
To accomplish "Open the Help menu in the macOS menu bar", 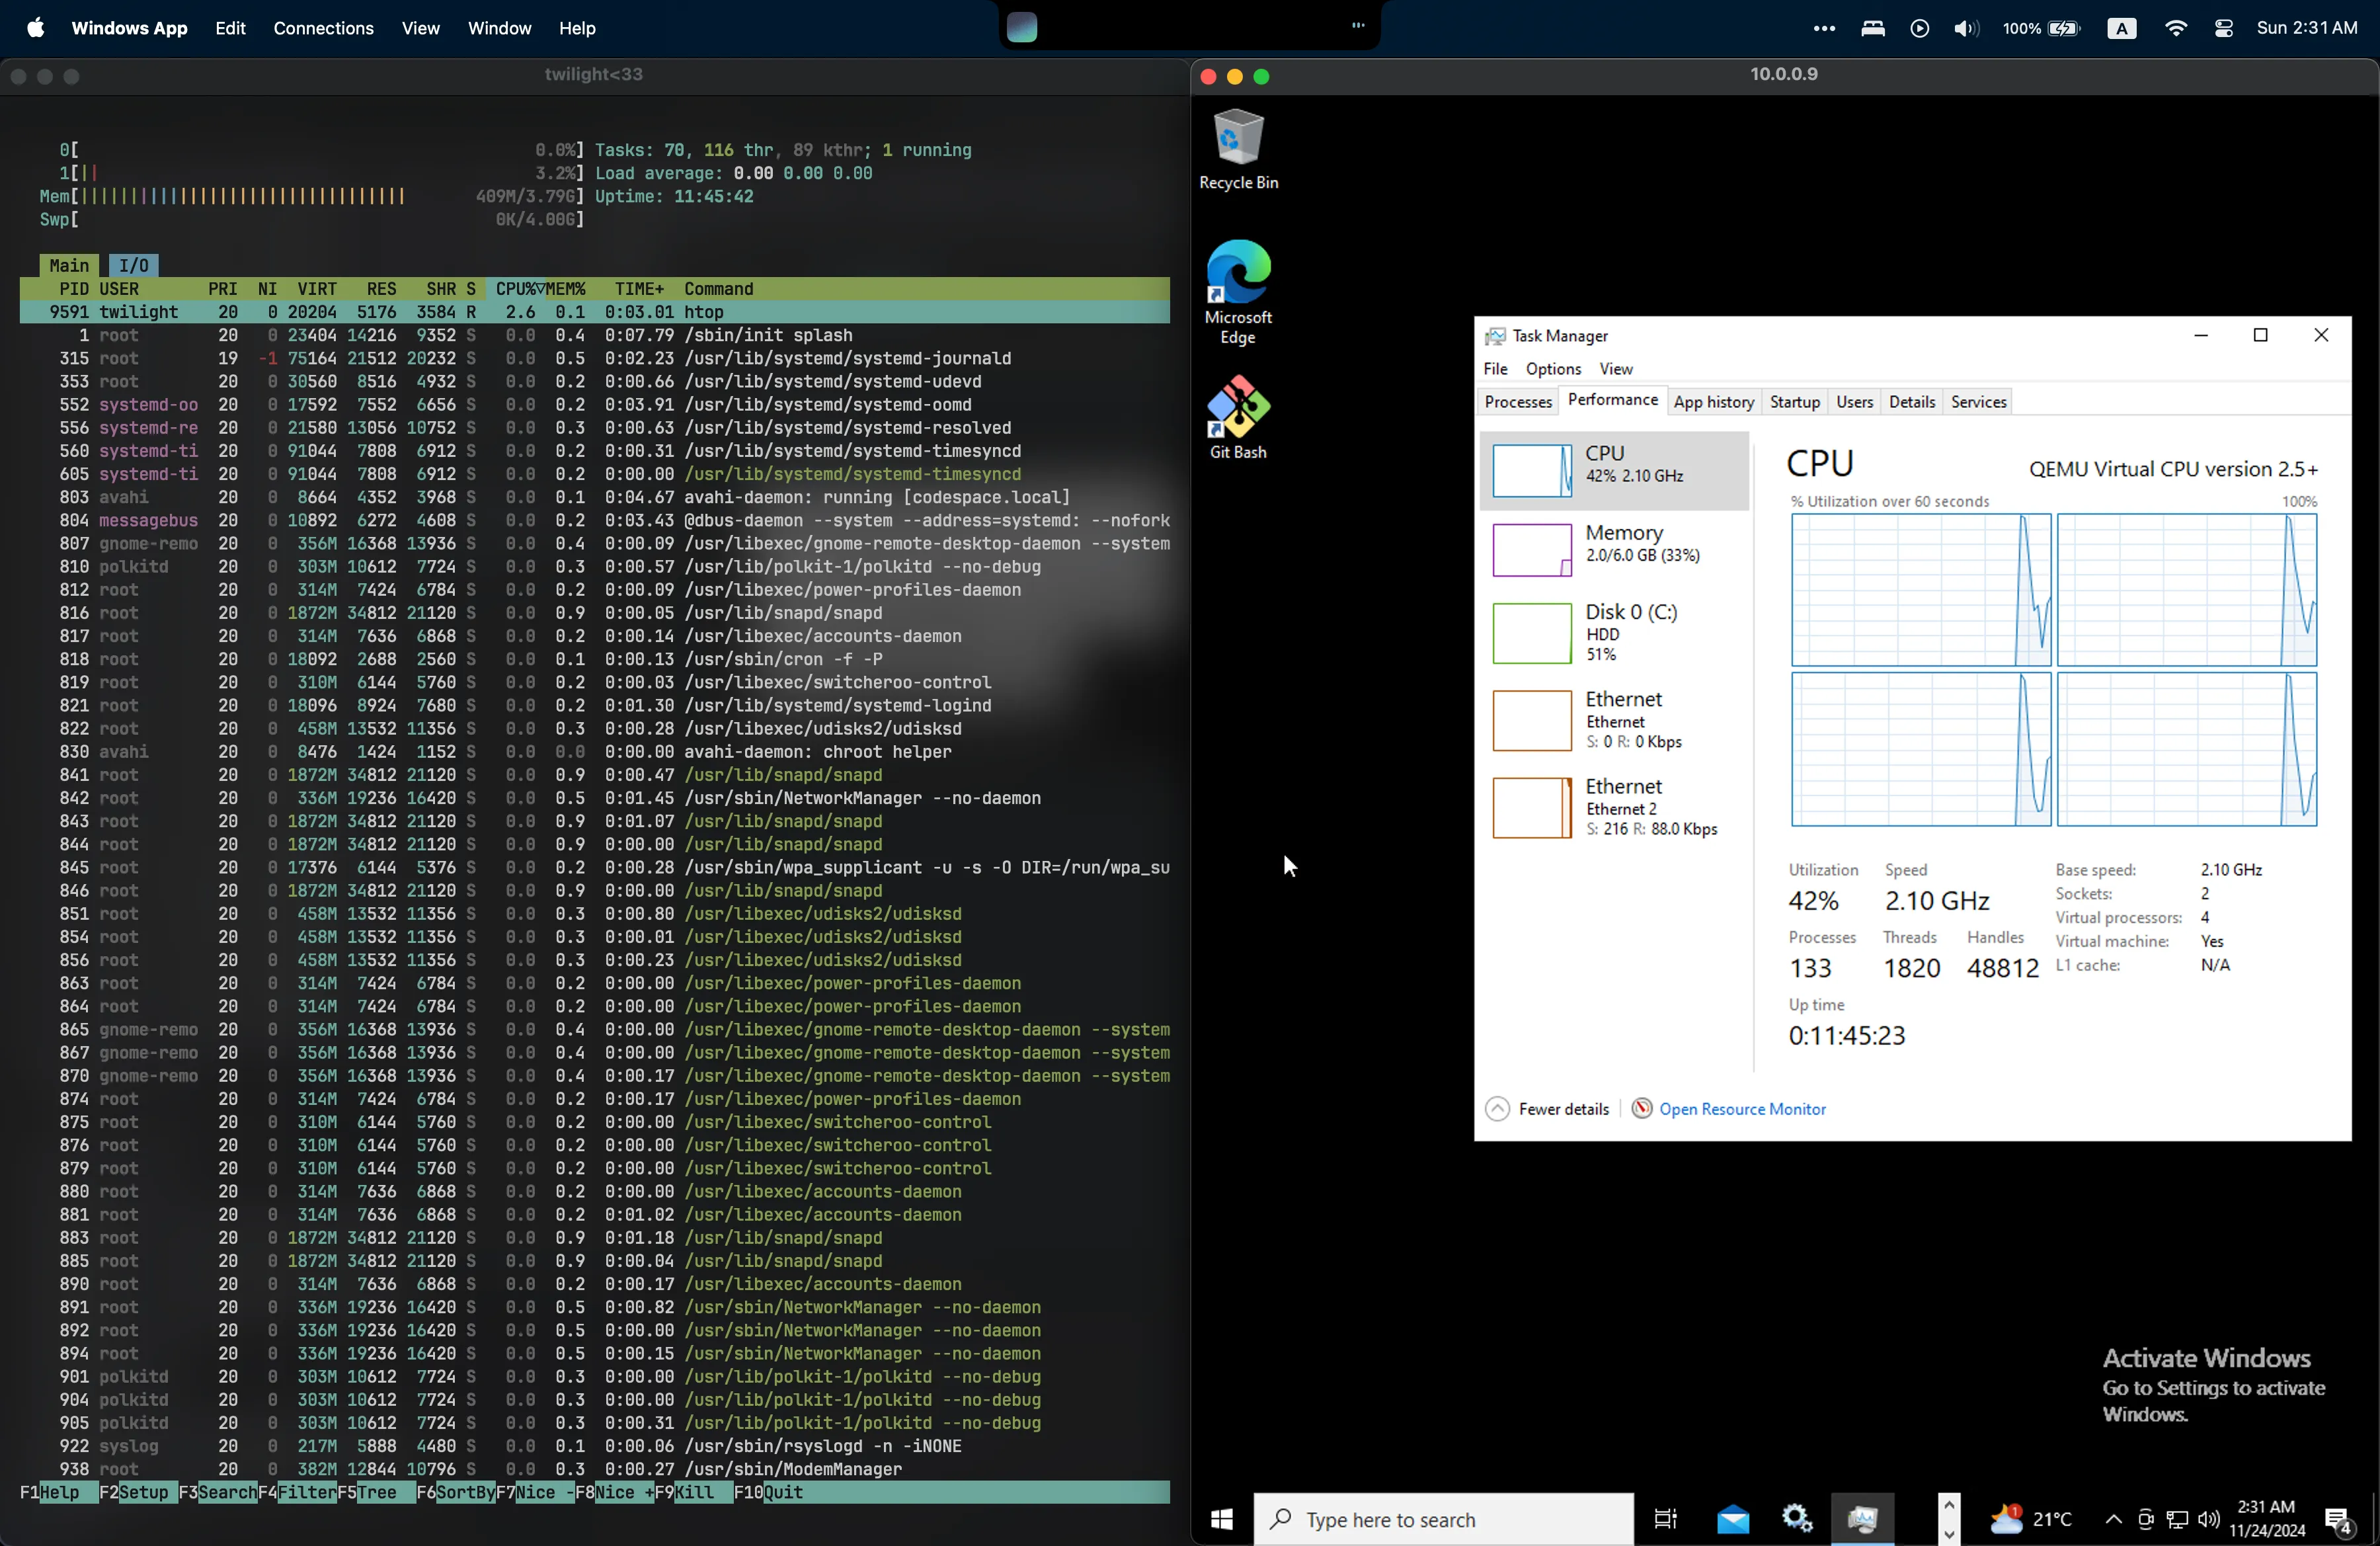I will 577,28.
